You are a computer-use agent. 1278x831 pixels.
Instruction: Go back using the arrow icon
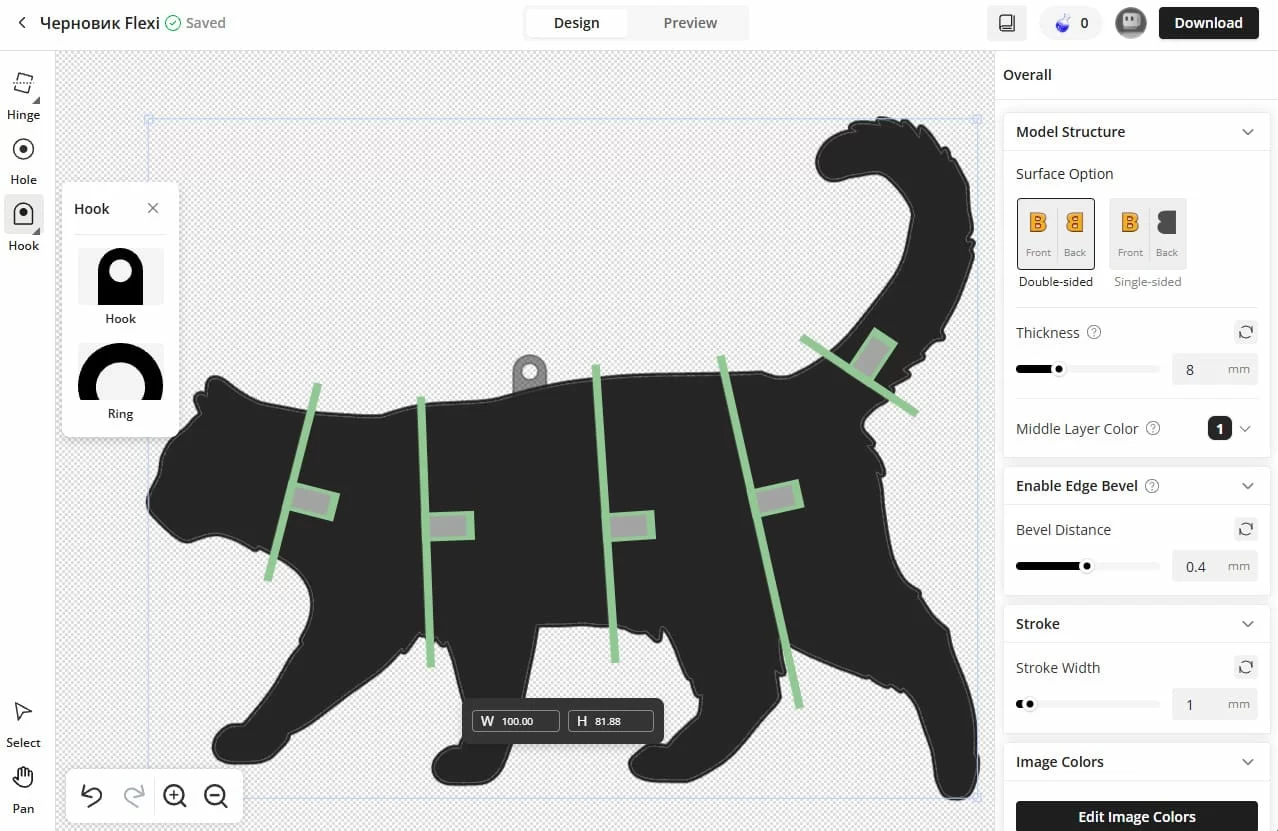22,23
